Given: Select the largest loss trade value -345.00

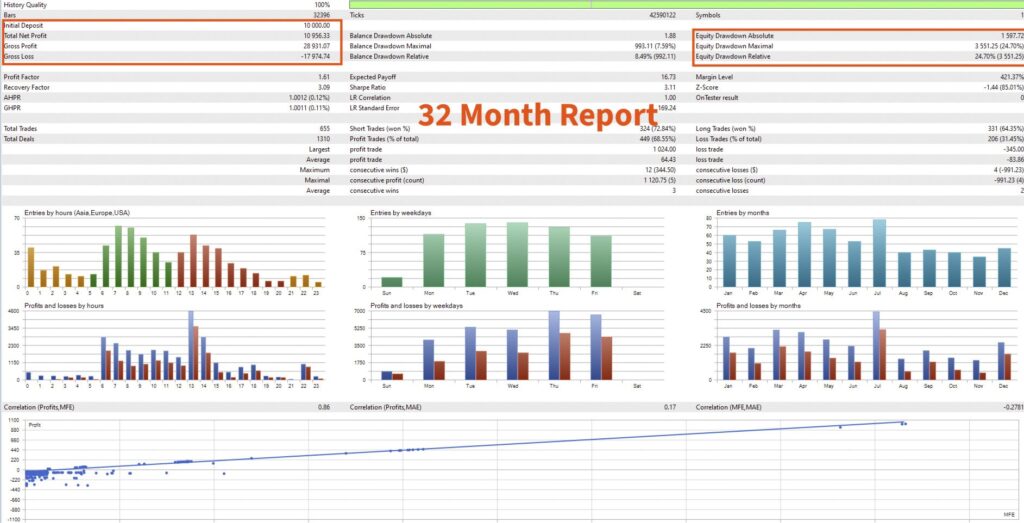Looking at the screenshot, I should tap(1014, 150).
